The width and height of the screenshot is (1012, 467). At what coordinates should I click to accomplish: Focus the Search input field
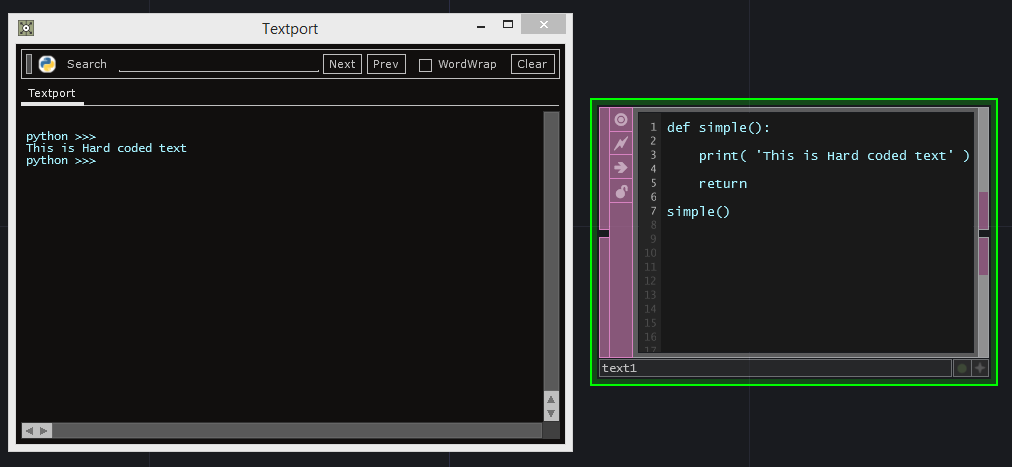[218, 64]
